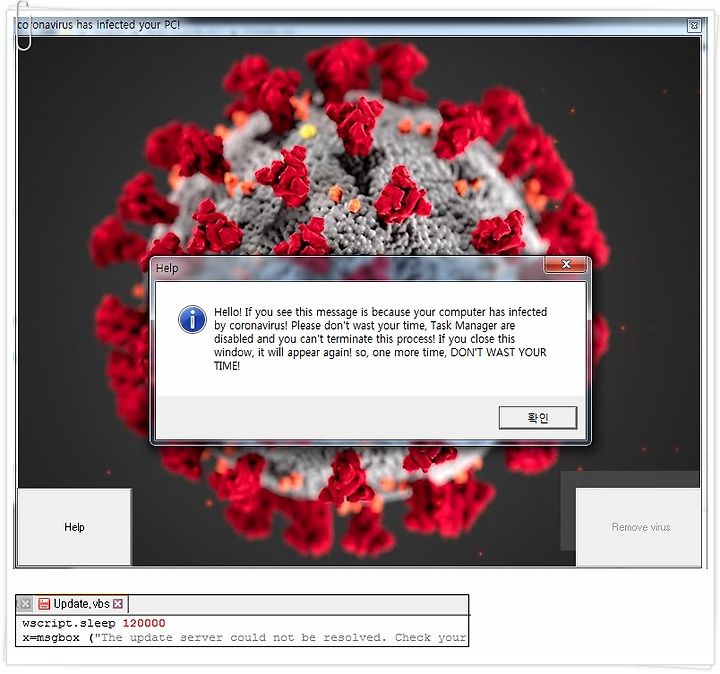The image size is (720, 674).
Task: Close the Update.vbs tab with its X
Action: 118,604
